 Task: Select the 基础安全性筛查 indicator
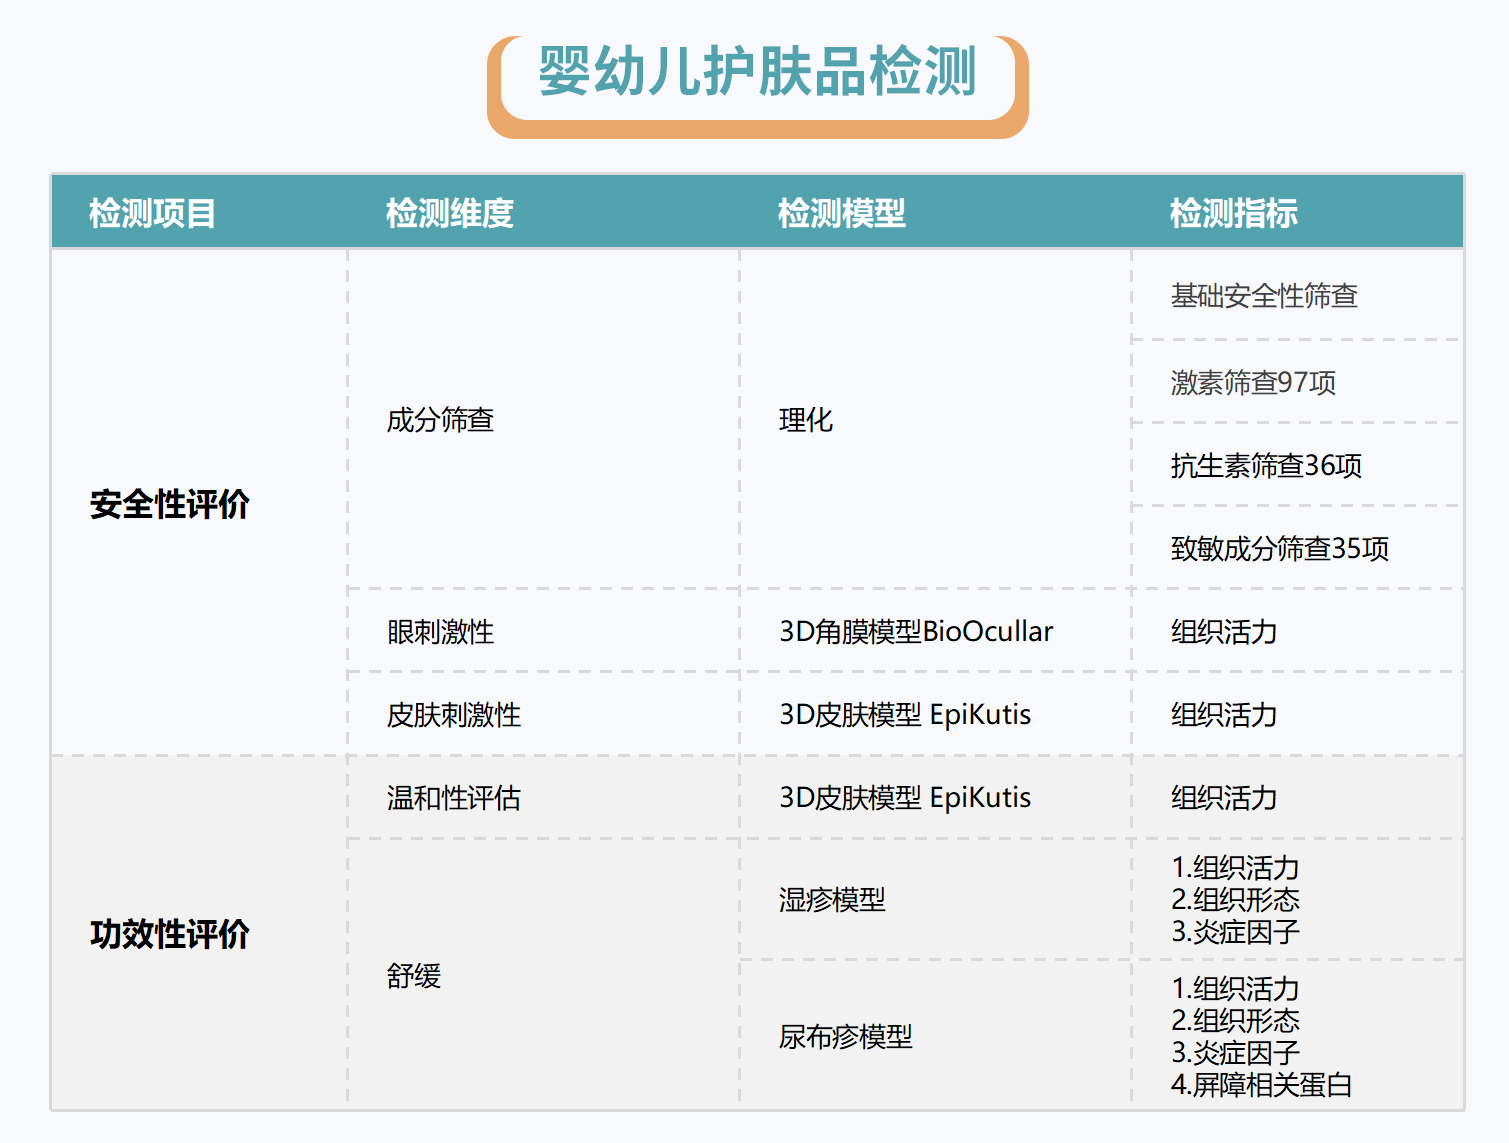(x=1263, y=296)
